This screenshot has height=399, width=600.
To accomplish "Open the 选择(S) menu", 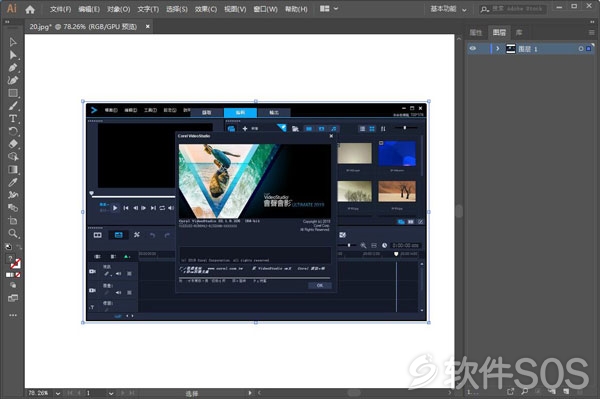I will [177, 9].
